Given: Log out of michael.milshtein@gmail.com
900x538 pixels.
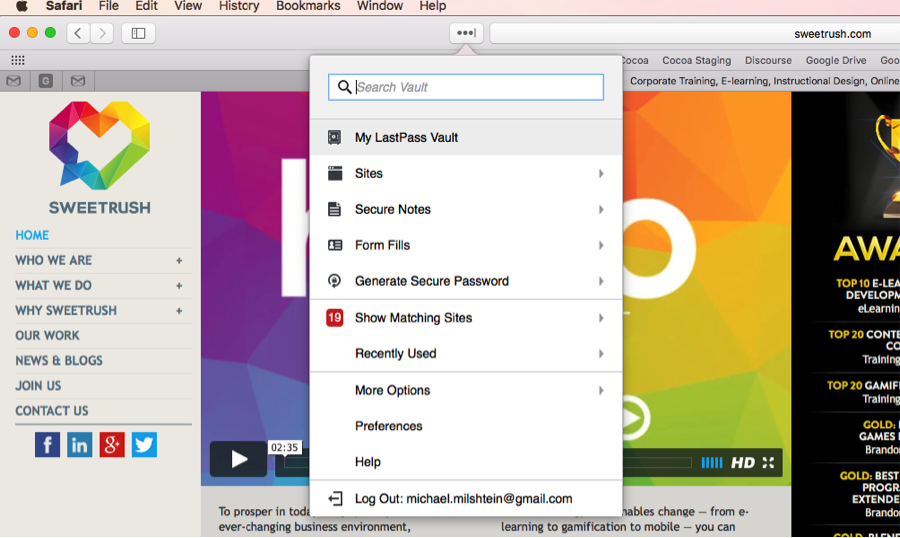Looking at the screenshot, I should click(x=466, y=498).
